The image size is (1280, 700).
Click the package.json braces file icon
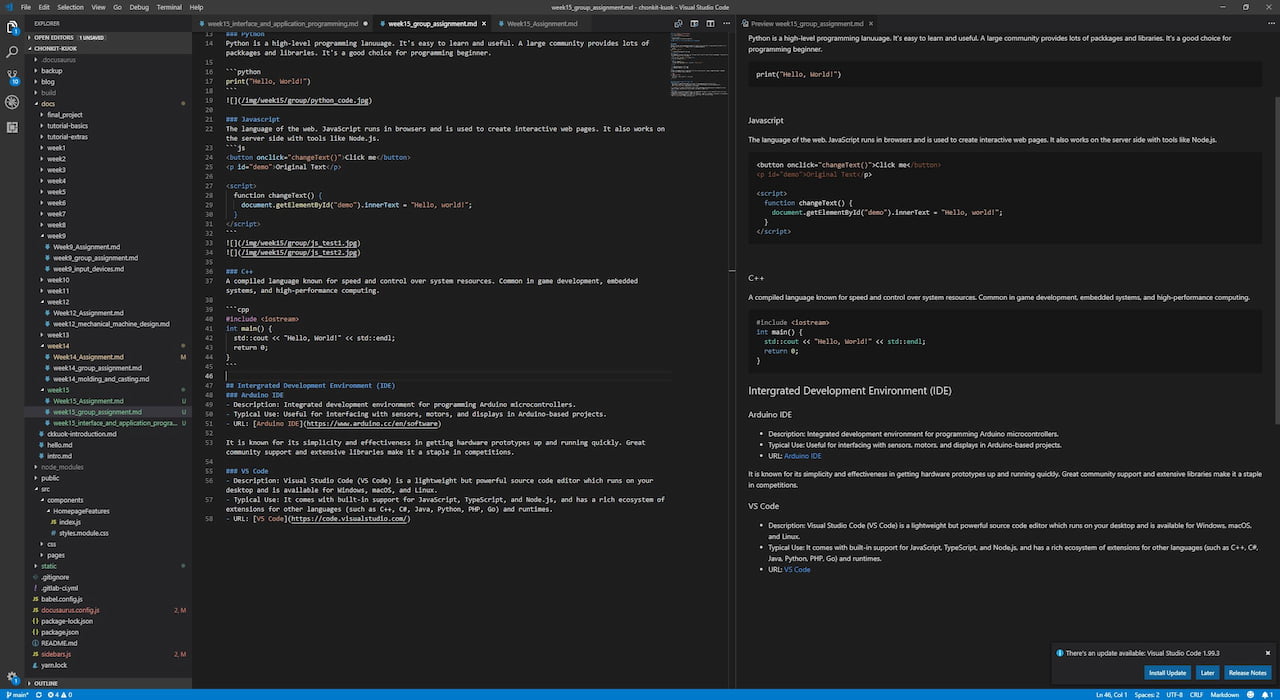tap(36, 632)
